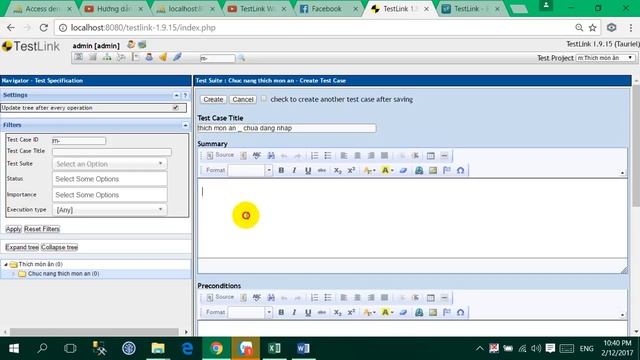Viewport: 640px width, 360px height.
Task: Click the blue feather icon in TestLink toolbar
Action: pos(177,57)
